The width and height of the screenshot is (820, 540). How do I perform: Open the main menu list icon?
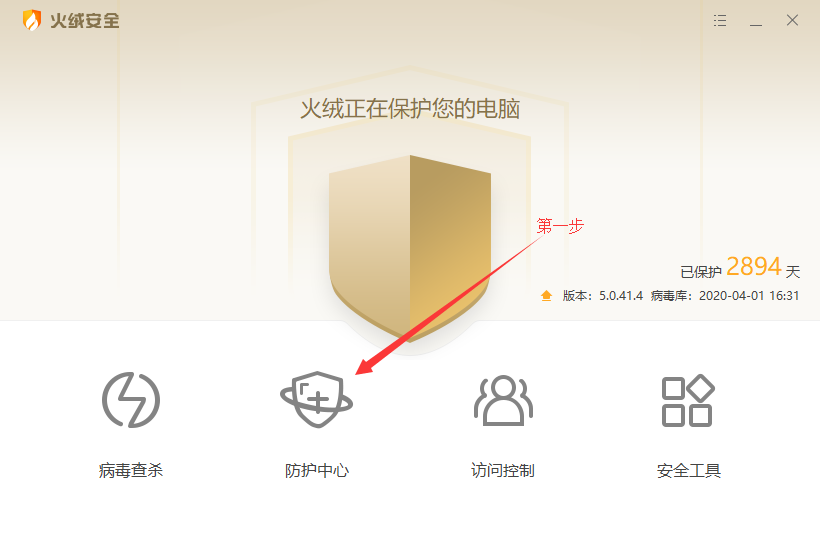(x=720, y=20)
